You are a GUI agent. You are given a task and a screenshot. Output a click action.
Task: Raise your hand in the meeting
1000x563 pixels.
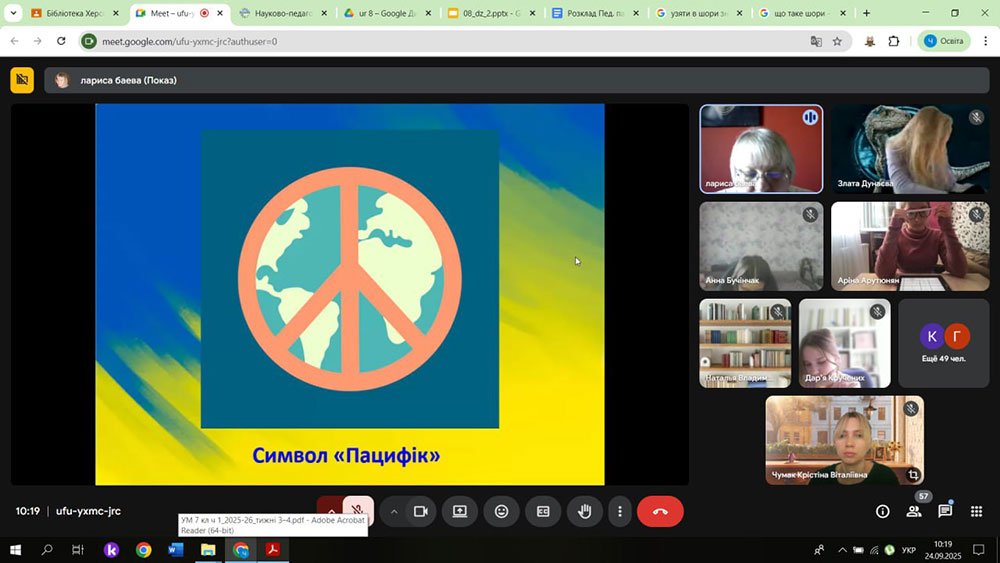[585, 511]
